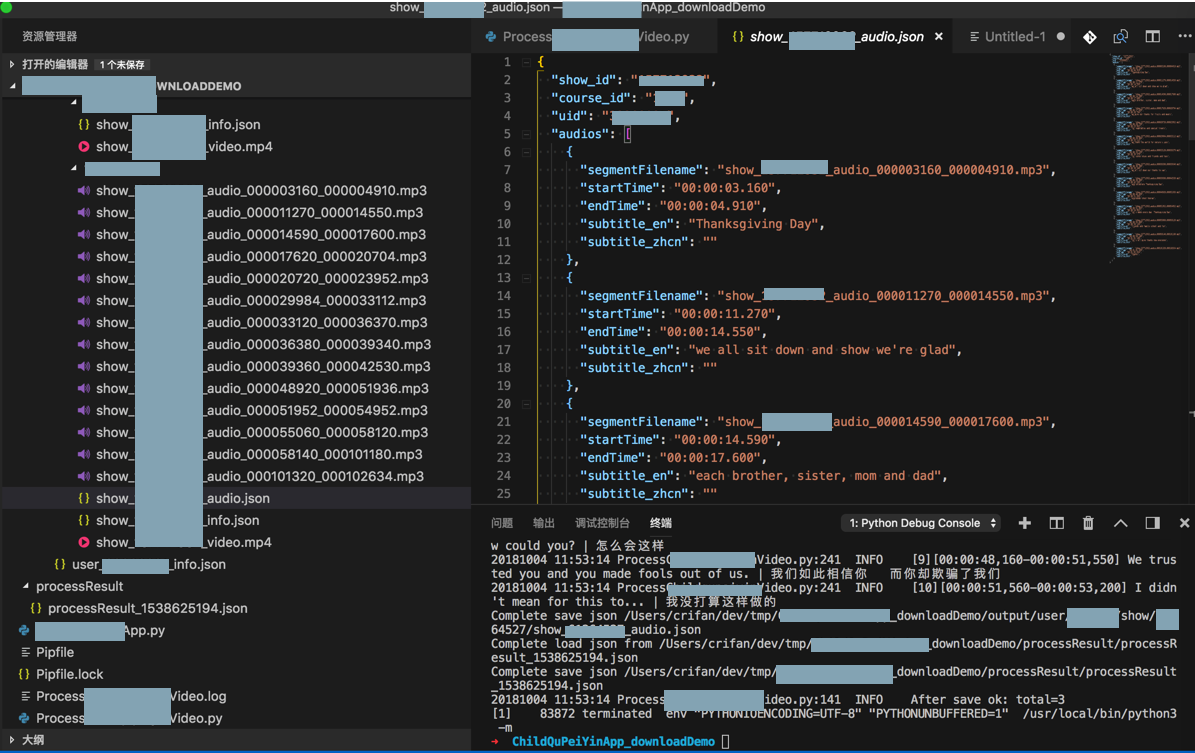Open the Git changes icon in editor toolbar
This screenshot has width=1195, height=753.
[1090, 37]
